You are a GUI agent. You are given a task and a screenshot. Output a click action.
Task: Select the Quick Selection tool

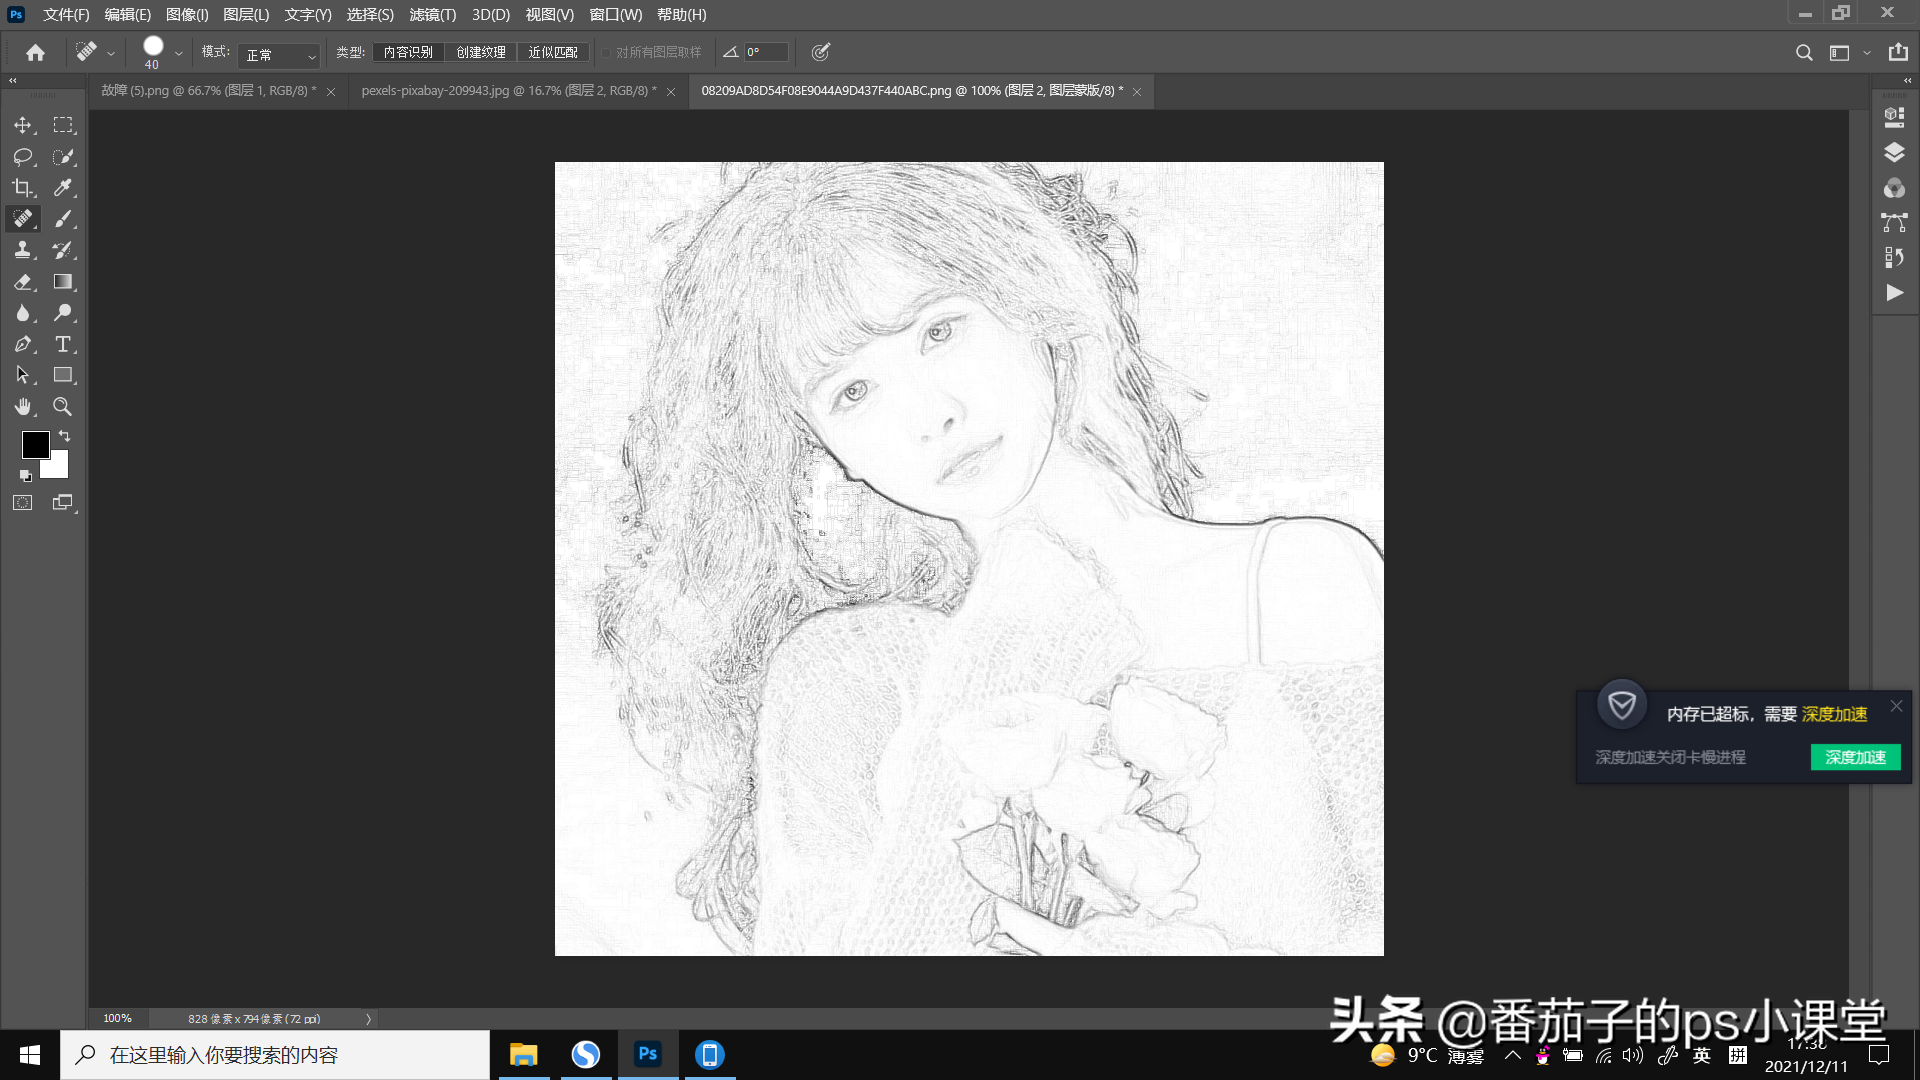click(x=63, y=157)
